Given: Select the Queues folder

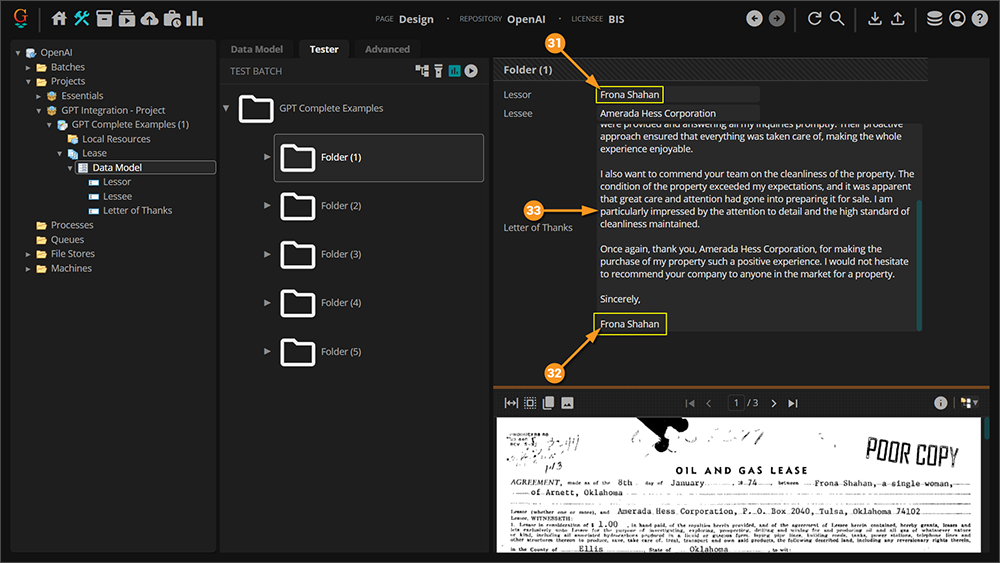Looking at the screenshot, I should tap(67, 240).
